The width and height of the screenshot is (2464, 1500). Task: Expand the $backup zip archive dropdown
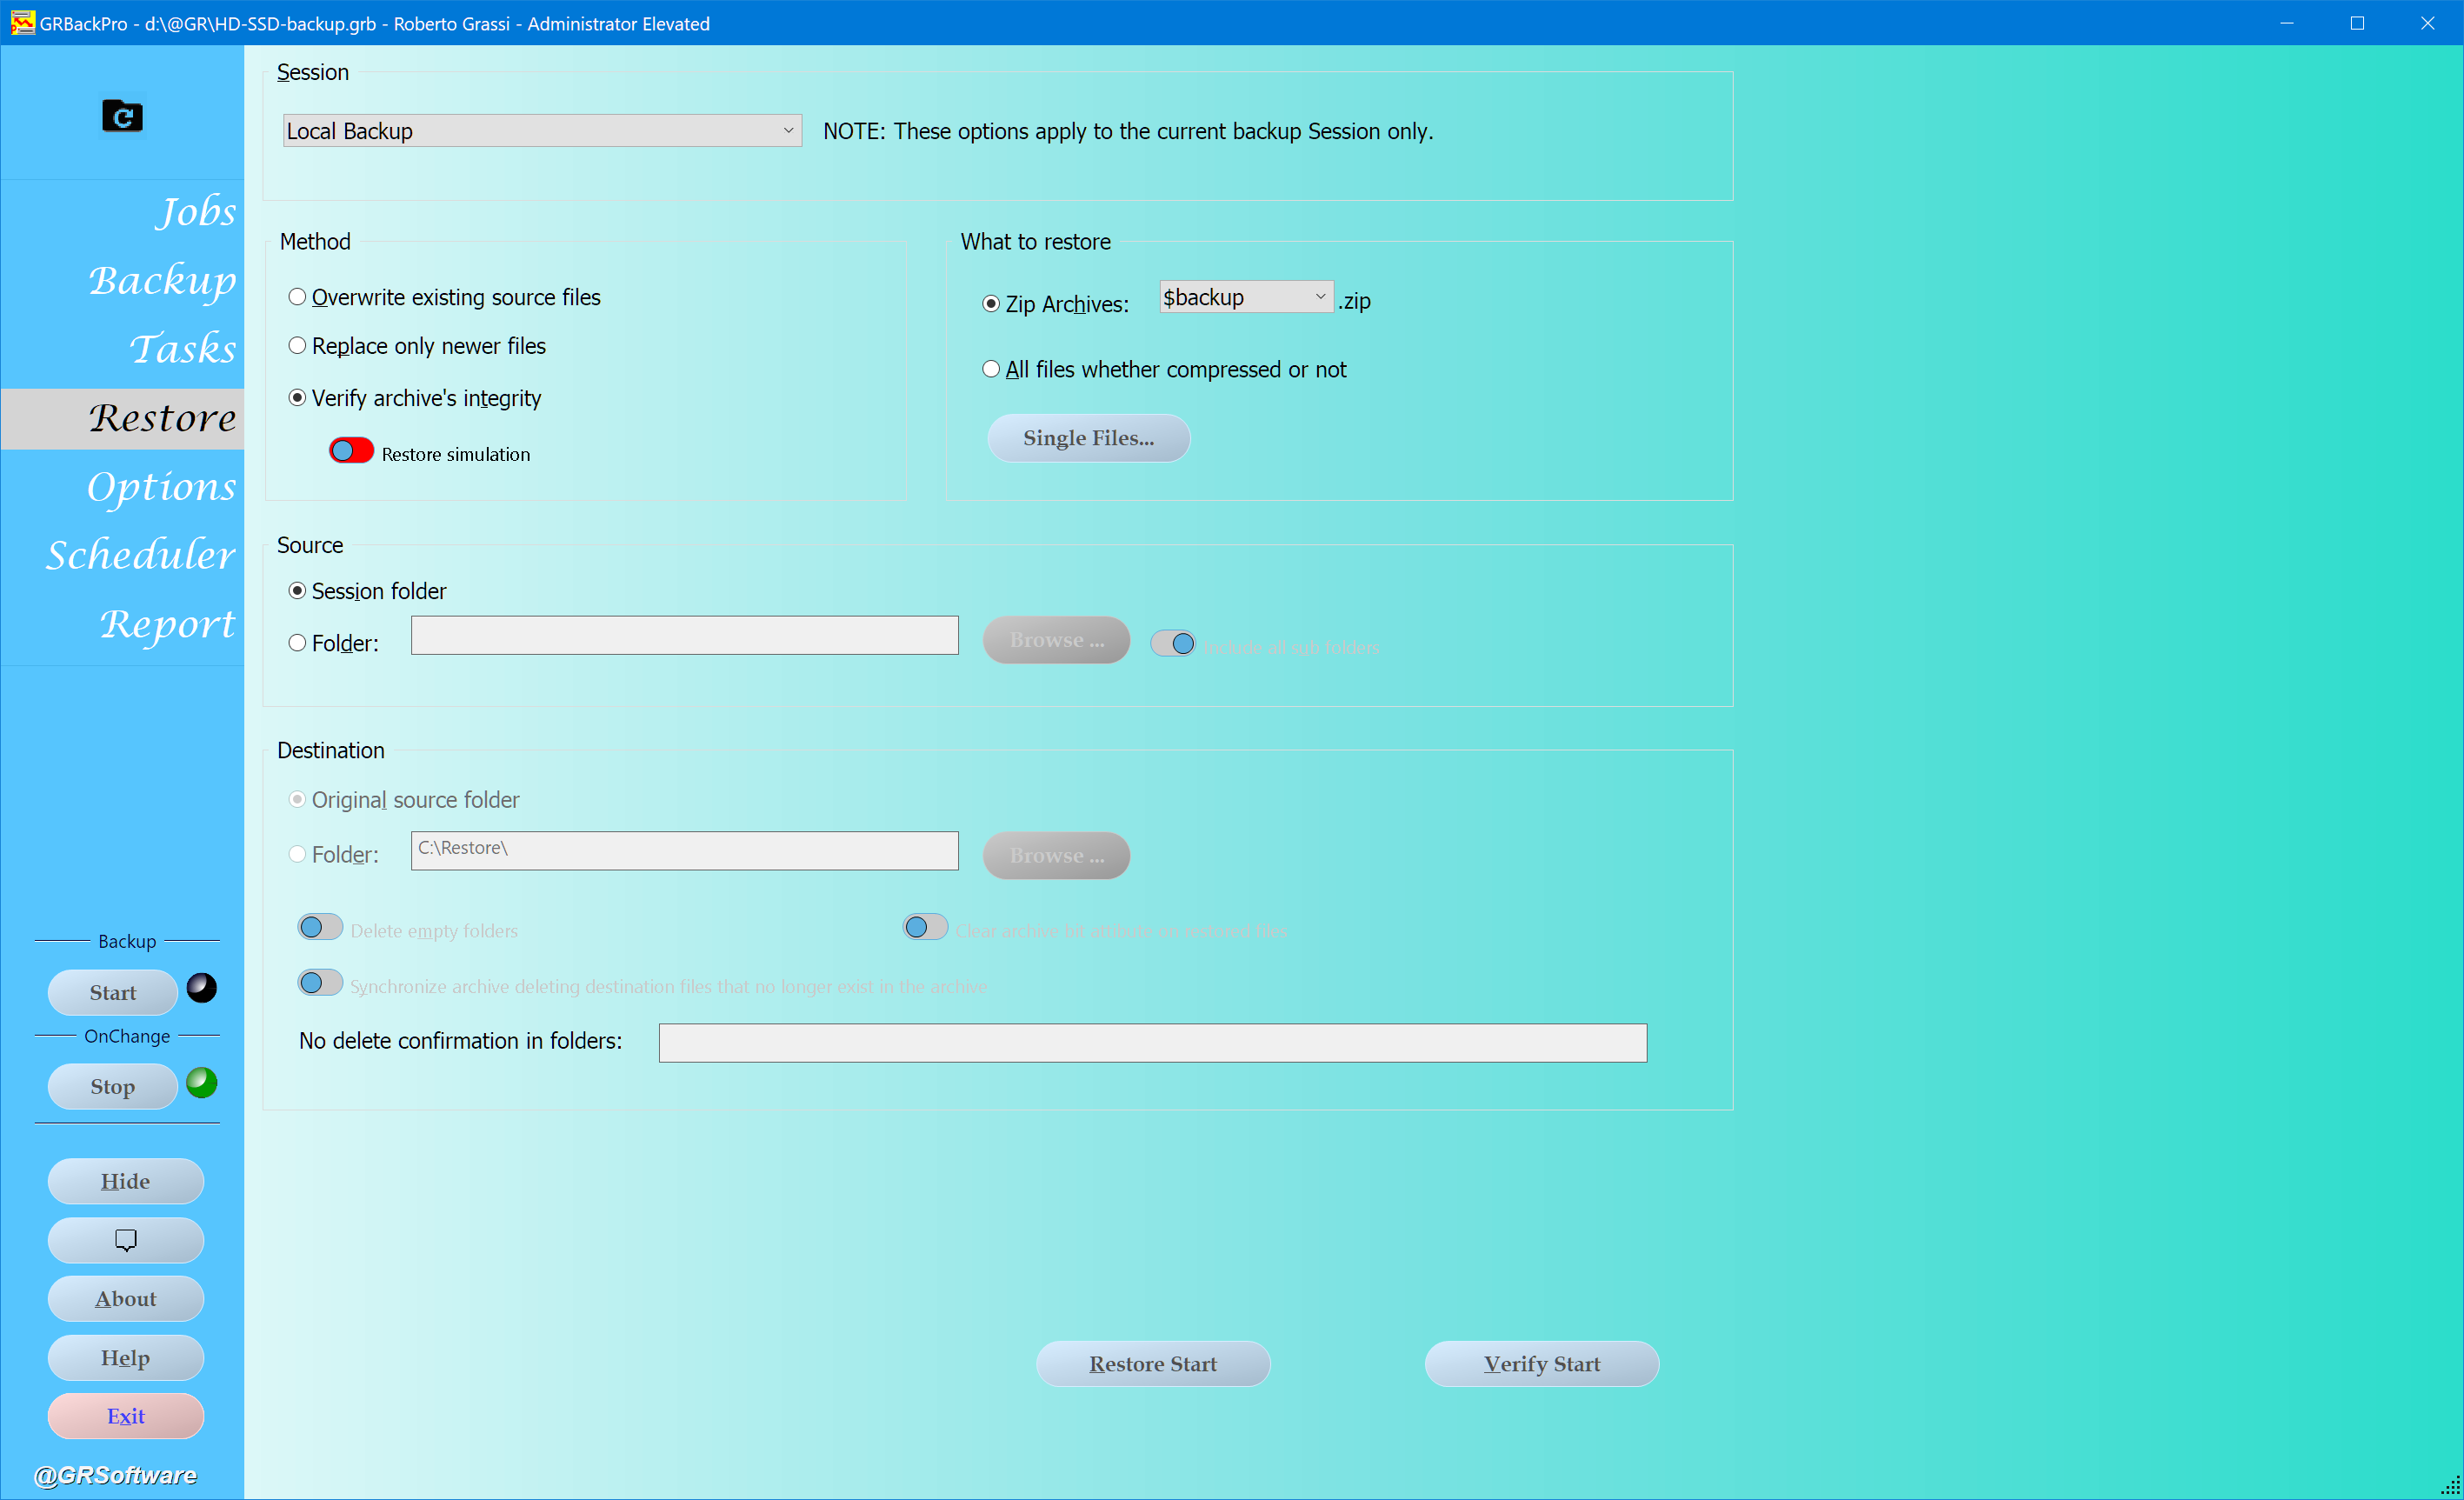(1246, 297)
